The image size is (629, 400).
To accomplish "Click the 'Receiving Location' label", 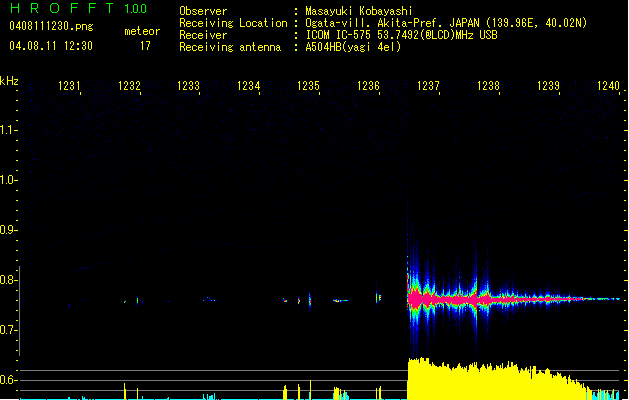I will pos(233,23).
